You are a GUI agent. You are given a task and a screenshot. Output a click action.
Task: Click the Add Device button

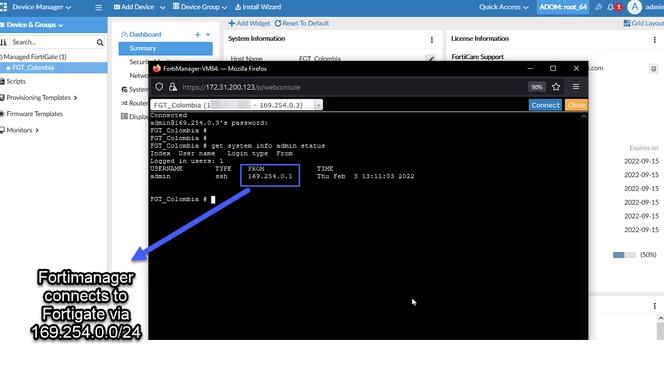click(x=134, y=7)
